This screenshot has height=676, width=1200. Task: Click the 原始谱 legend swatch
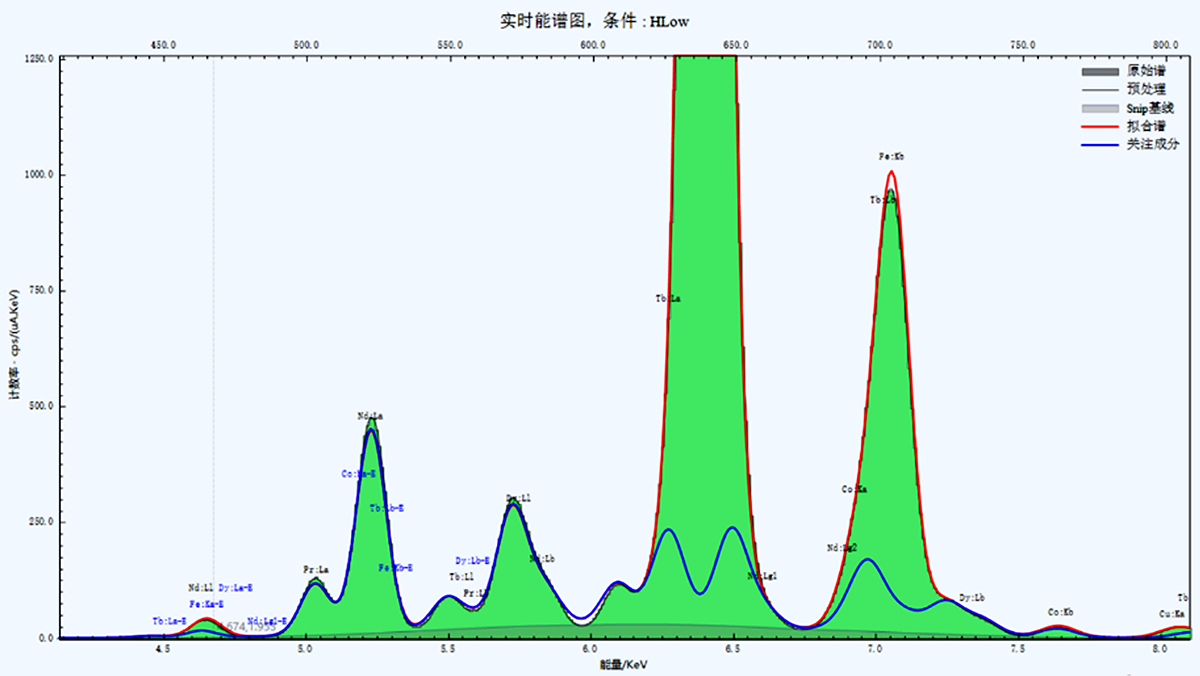pyautogui.click(x=1100, y=71)
